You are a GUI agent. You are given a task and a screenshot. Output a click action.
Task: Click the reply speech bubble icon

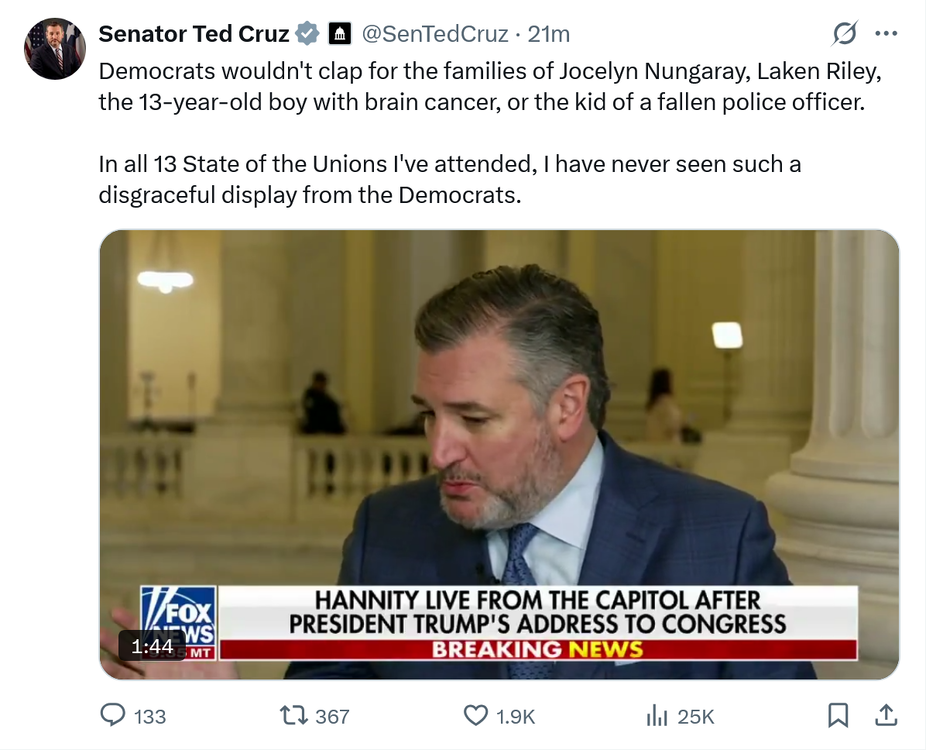click(x=113, y=715)
